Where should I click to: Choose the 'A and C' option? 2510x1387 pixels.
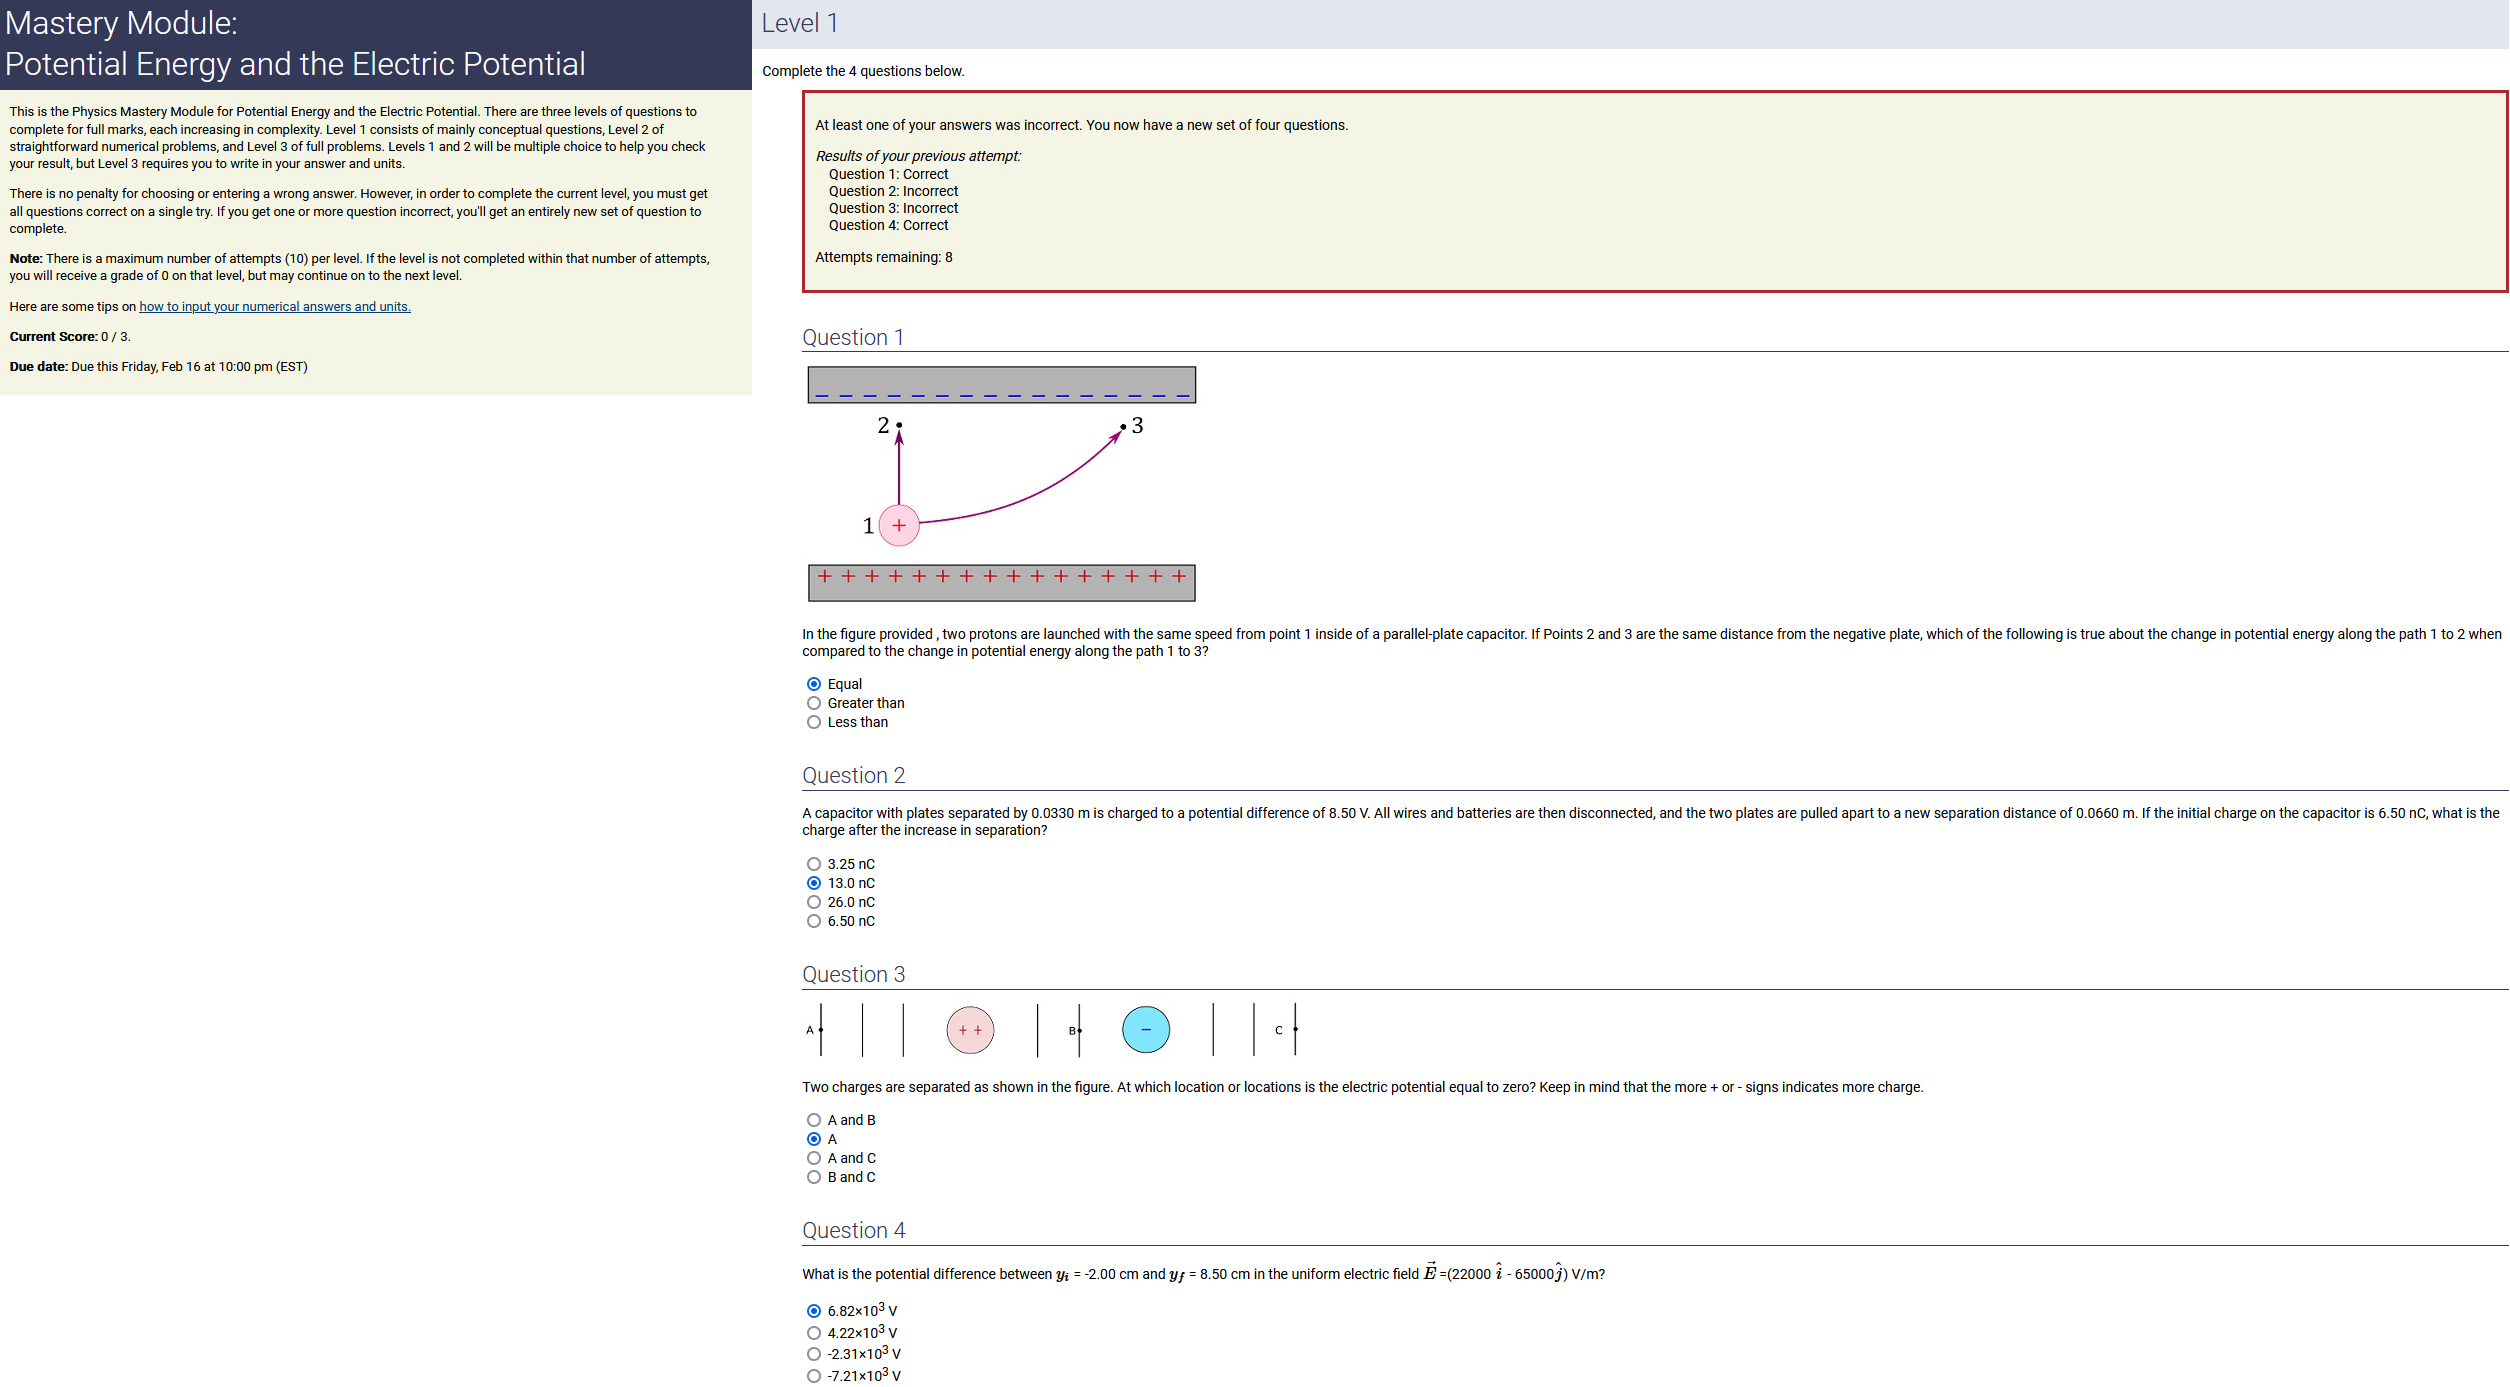tap(813, 1158)
